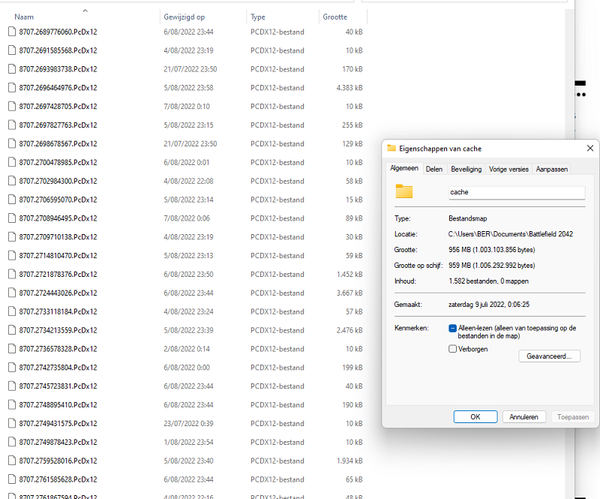This screenshot has width=600, height=499.
Task: Click file icon of 8707.2759528016.PcDx12
Action: point(10,460)
